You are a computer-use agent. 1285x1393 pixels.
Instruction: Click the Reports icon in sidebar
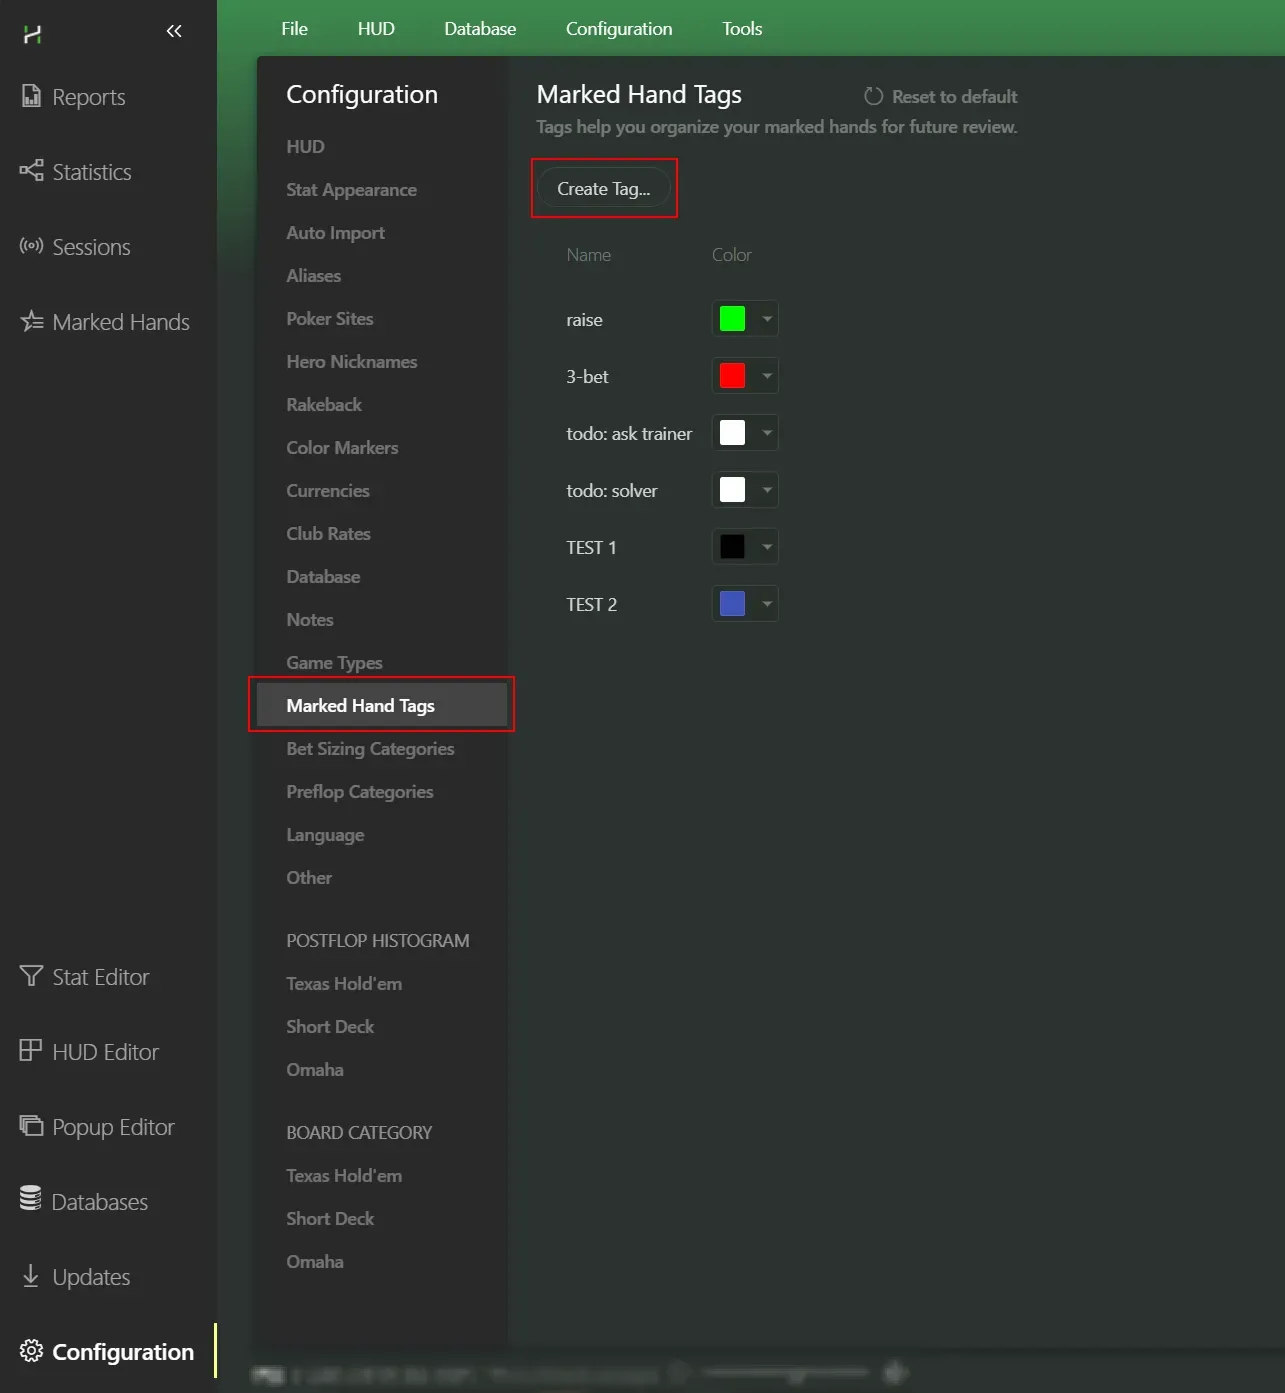click(x=31, y=97)
